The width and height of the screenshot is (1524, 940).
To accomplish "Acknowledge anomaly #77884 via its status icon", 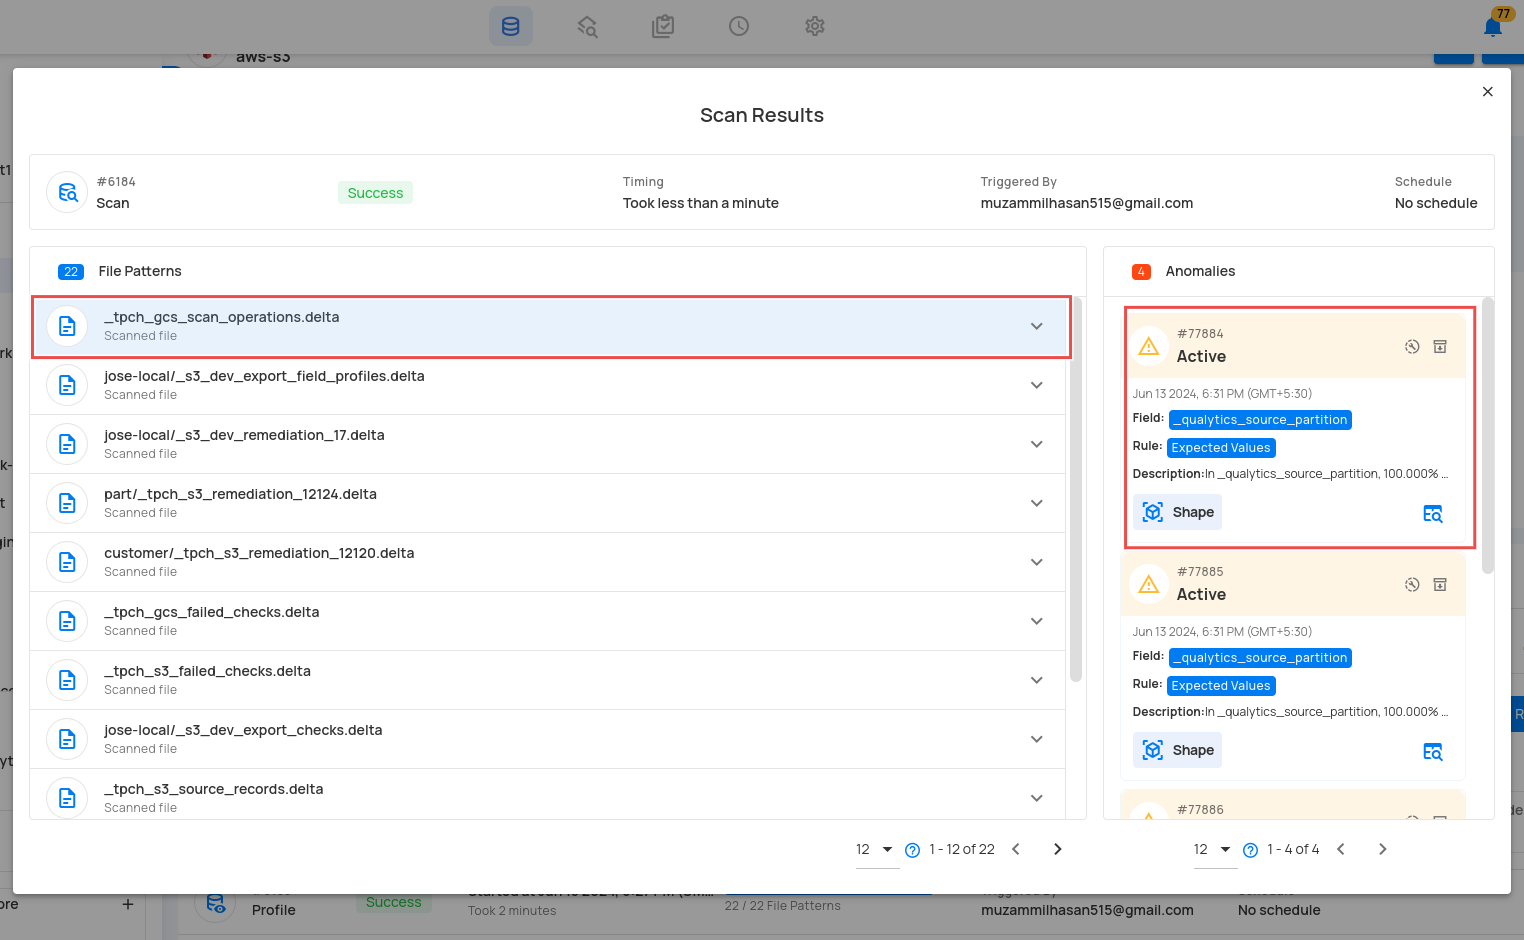I will tap(1412, 346).
